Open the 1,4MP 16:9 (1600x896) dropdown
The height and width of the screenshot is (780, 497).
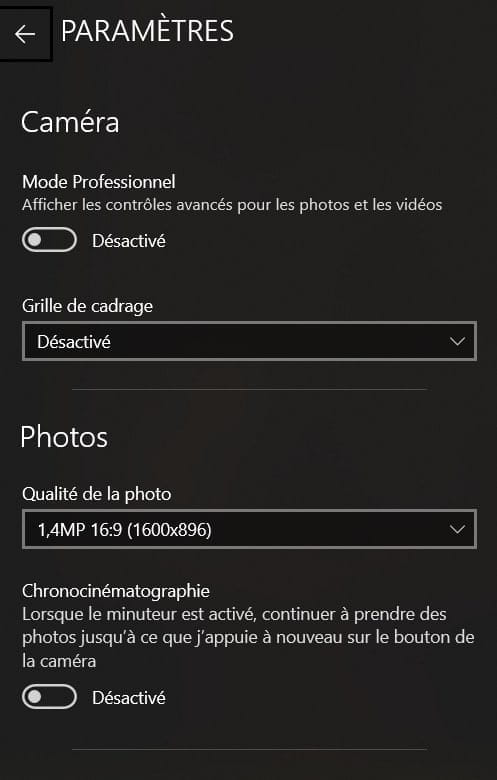point(249,529)
